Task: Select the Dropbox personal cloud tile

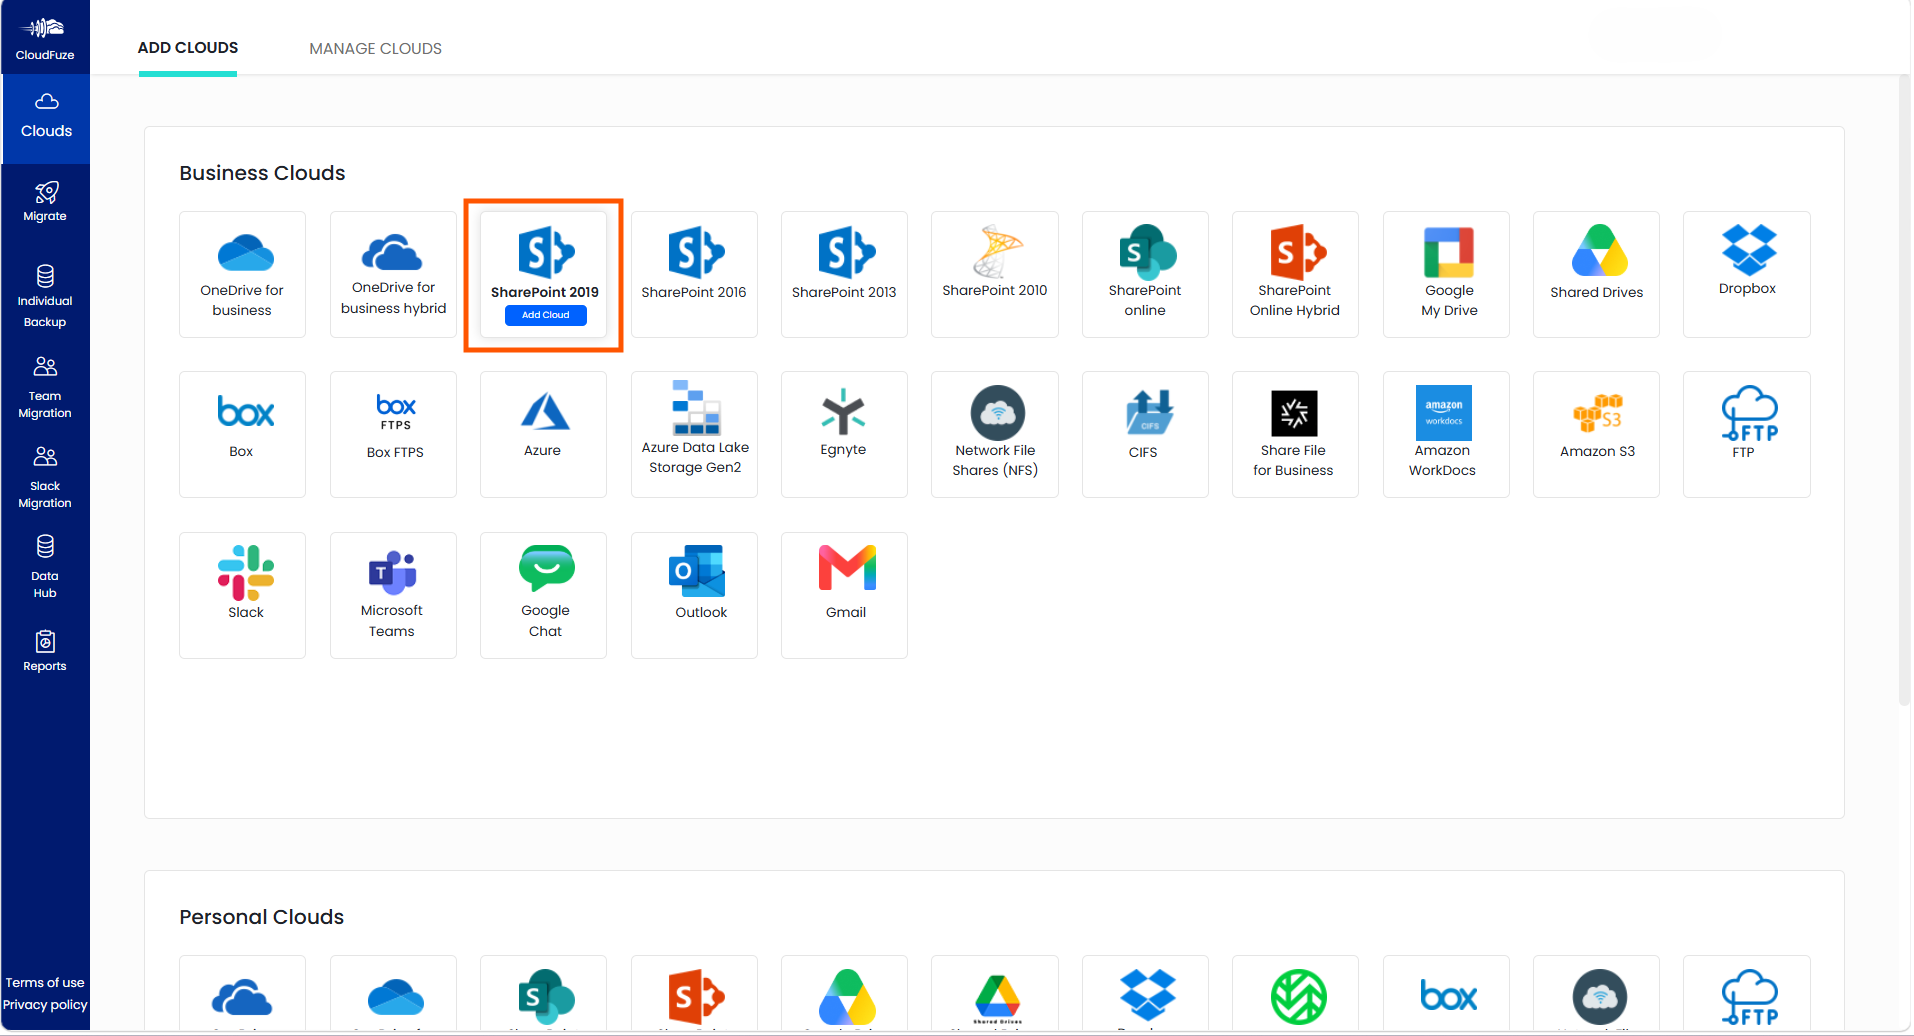Action: tap(1145, 993)
